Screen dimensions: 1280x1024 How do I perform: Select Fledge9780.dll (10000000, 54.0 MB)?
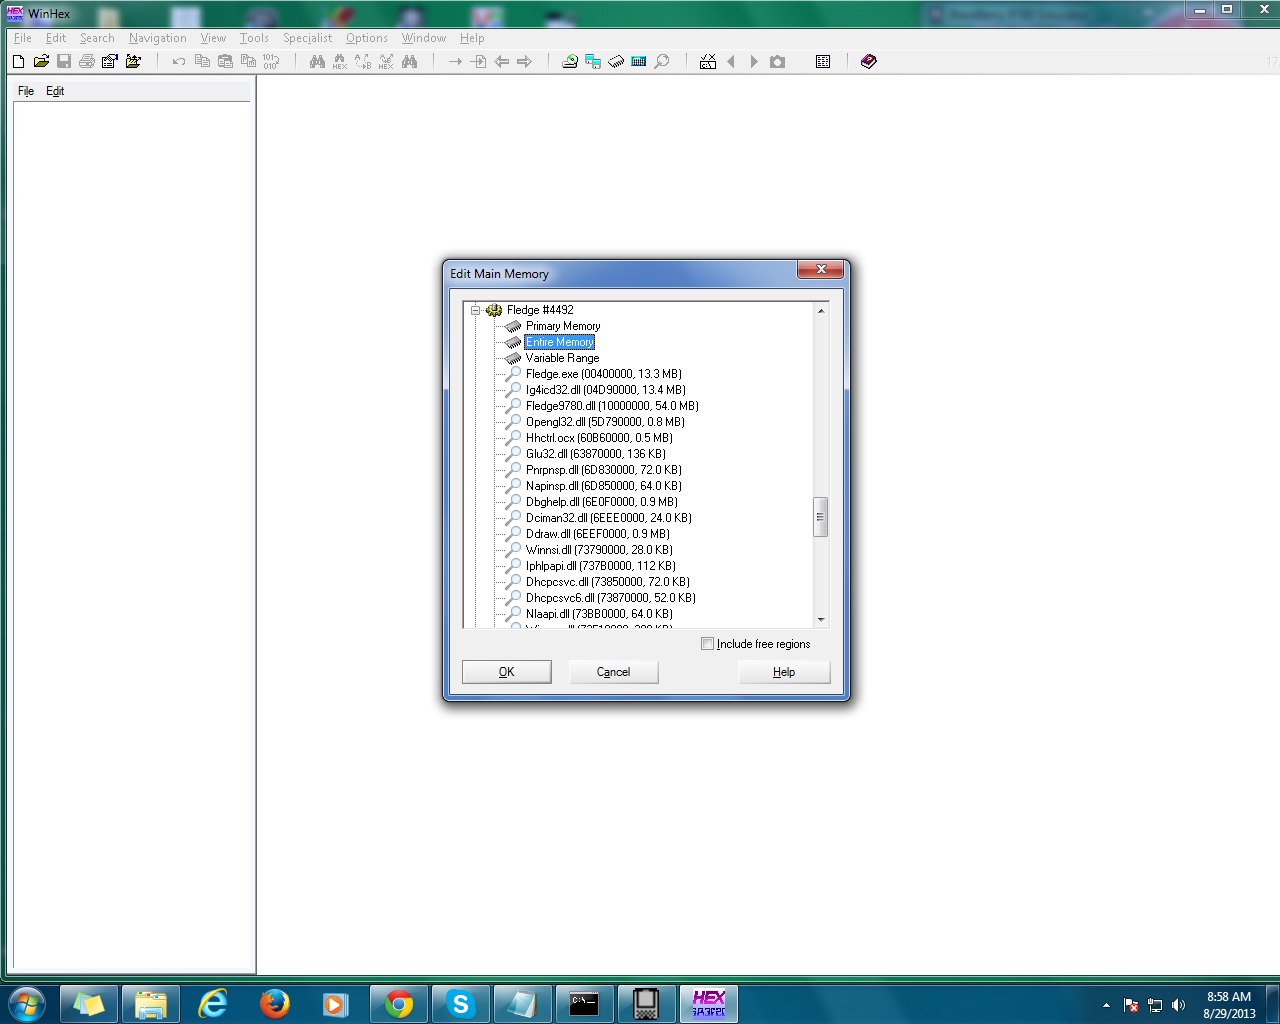click(x=612, y=406)
